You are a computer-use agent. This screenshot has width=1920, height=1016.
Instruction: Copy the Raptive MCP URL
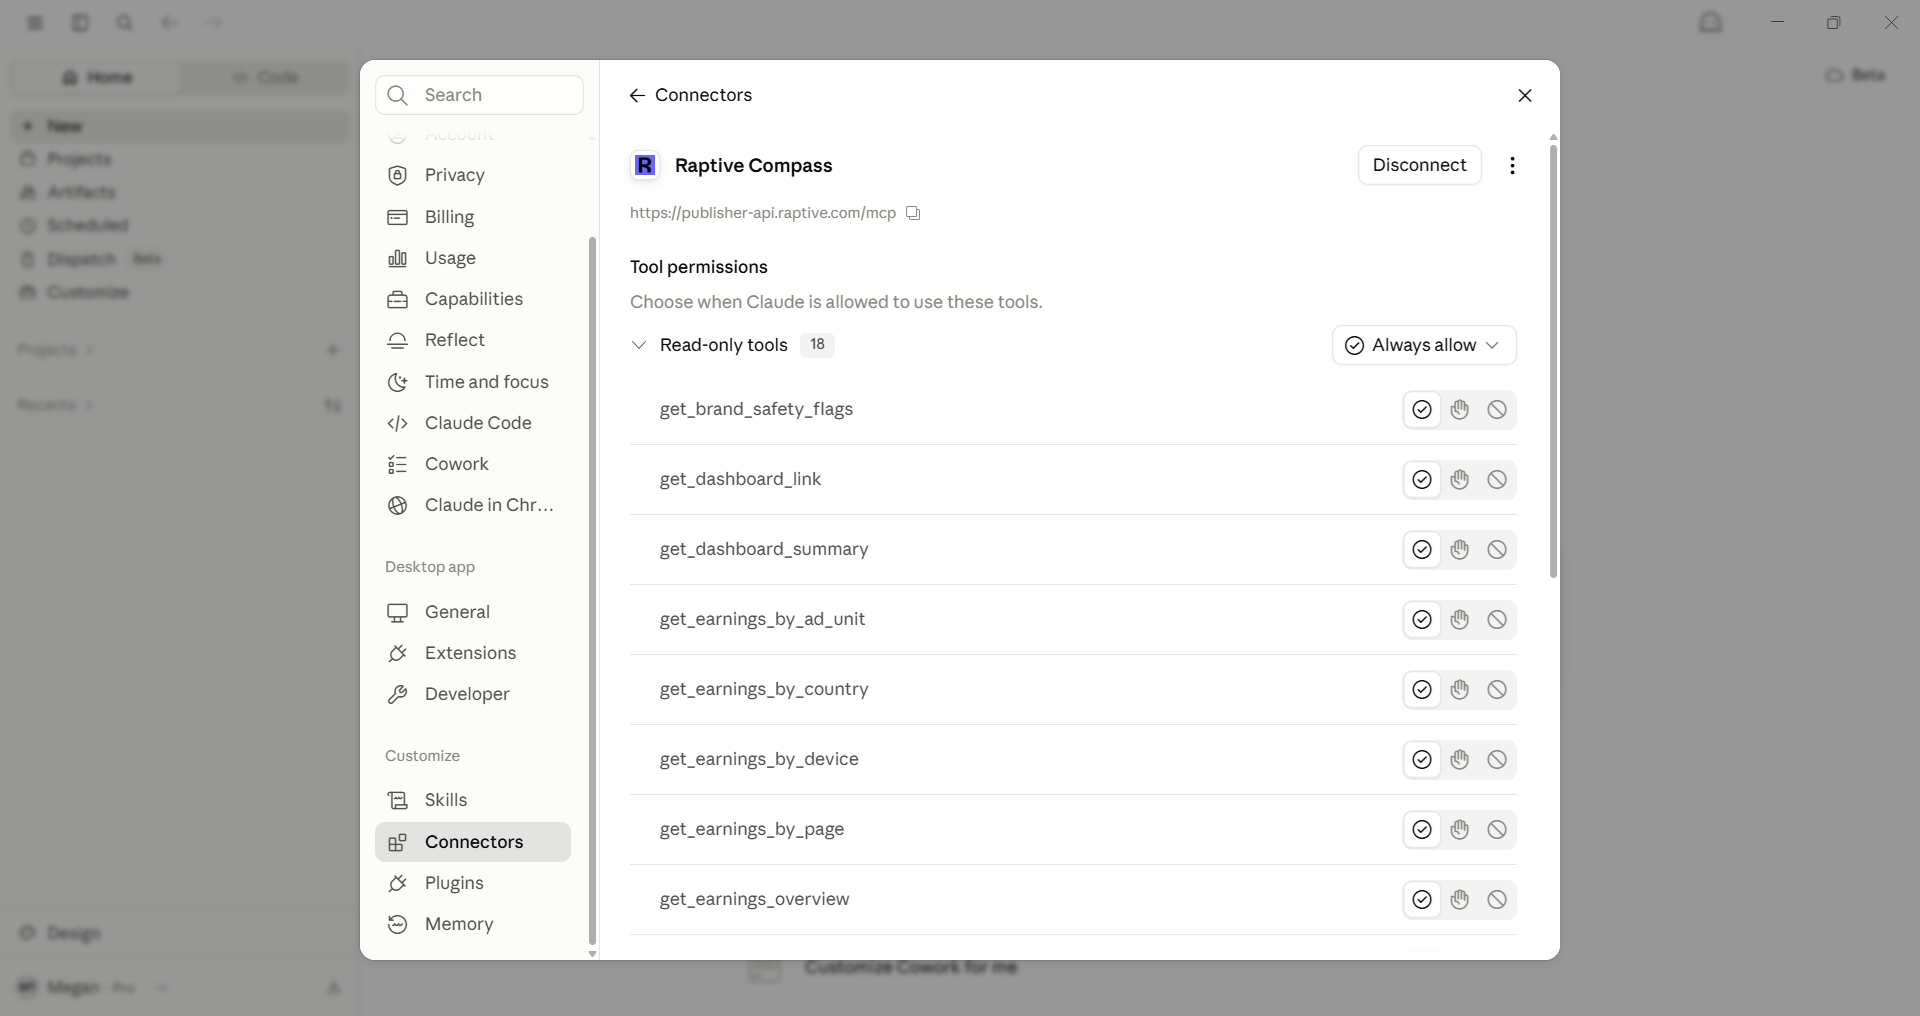[913, 213]
